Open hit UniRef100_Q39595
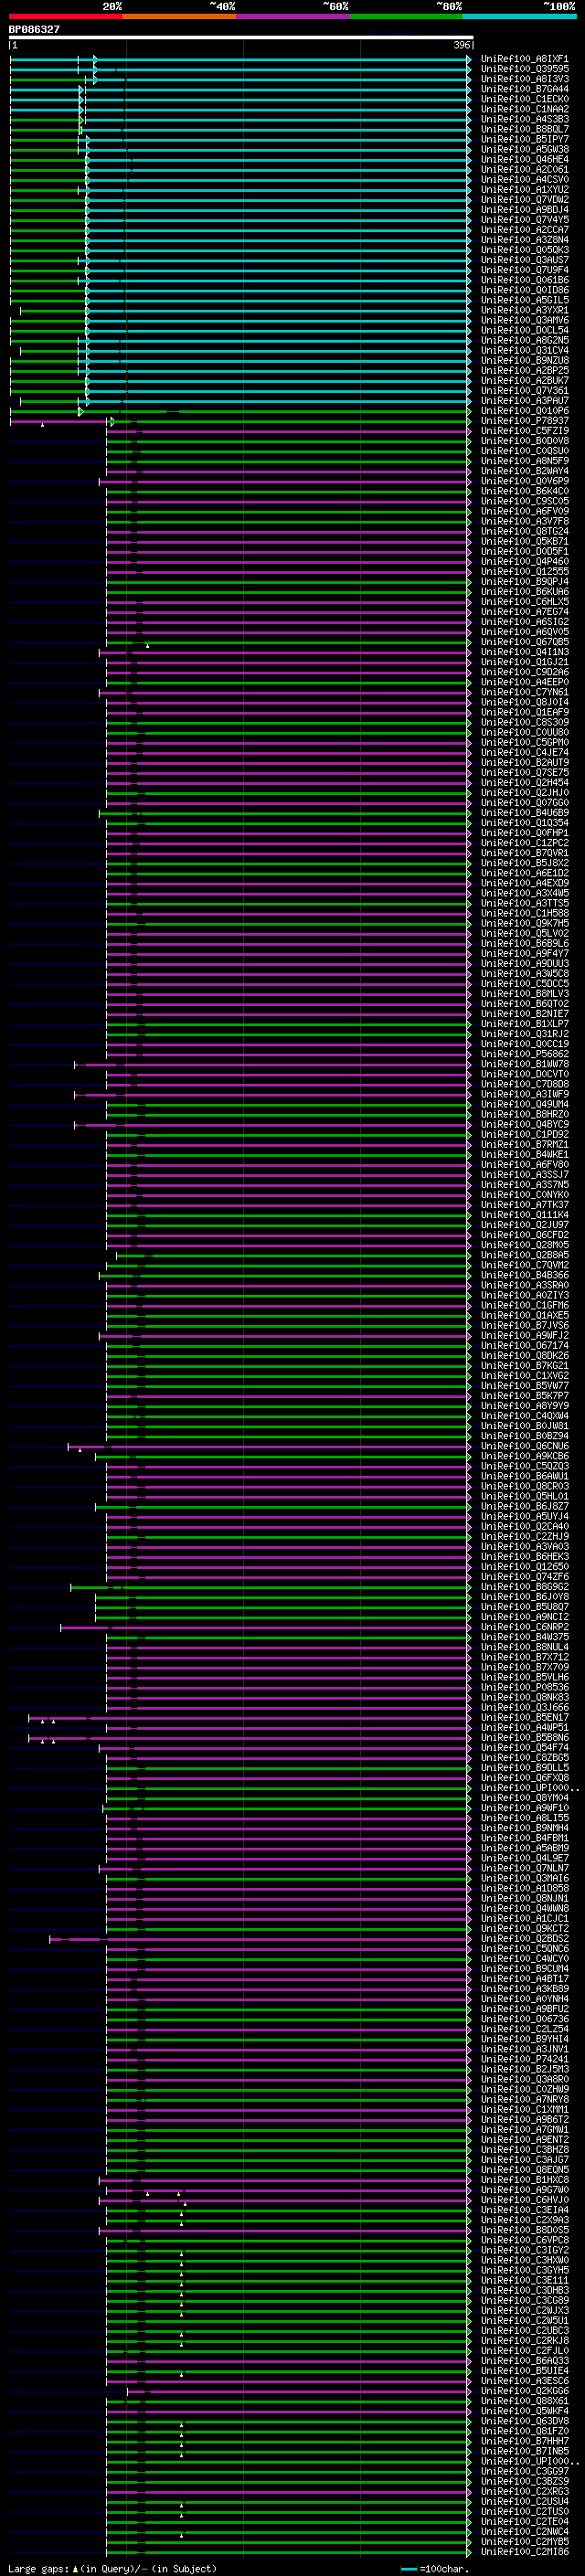The height and width of the screenshot is (2576, 585). [525, 69]
